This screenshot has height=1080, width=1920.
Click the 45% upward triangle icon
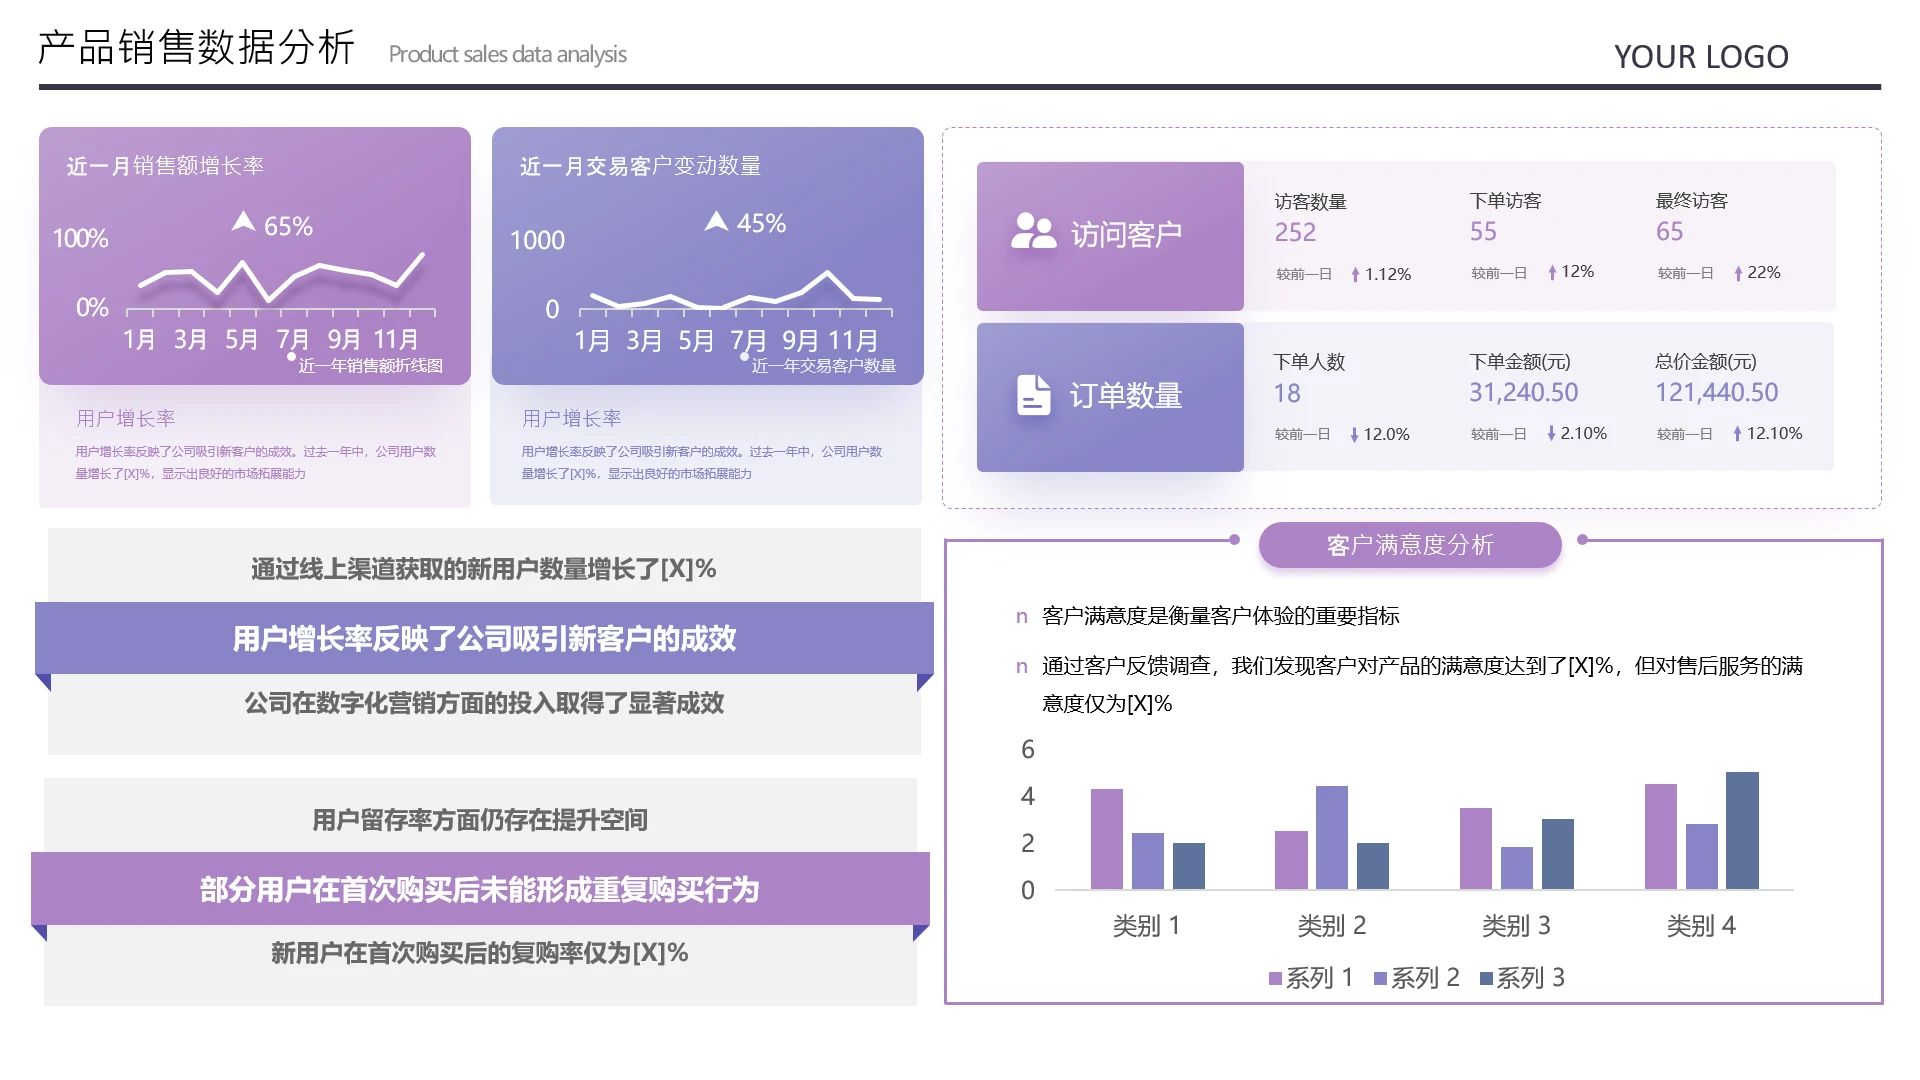716,221
